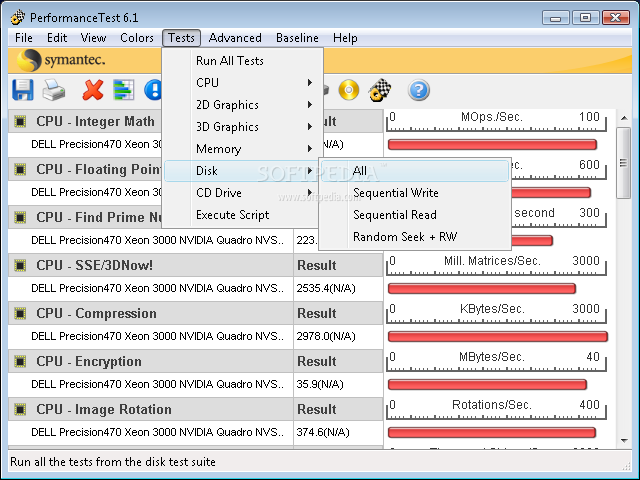This screenshot has width=640, height=480.
Task: Click the status bar disk test suite message
Action: 113,462
